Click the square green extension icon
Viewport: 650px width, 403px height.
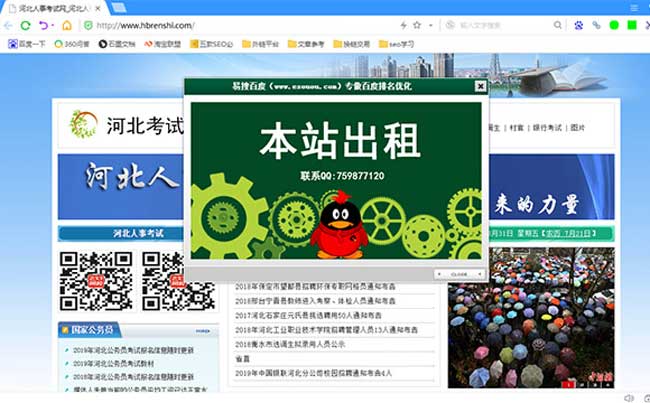tap(632, 26)
